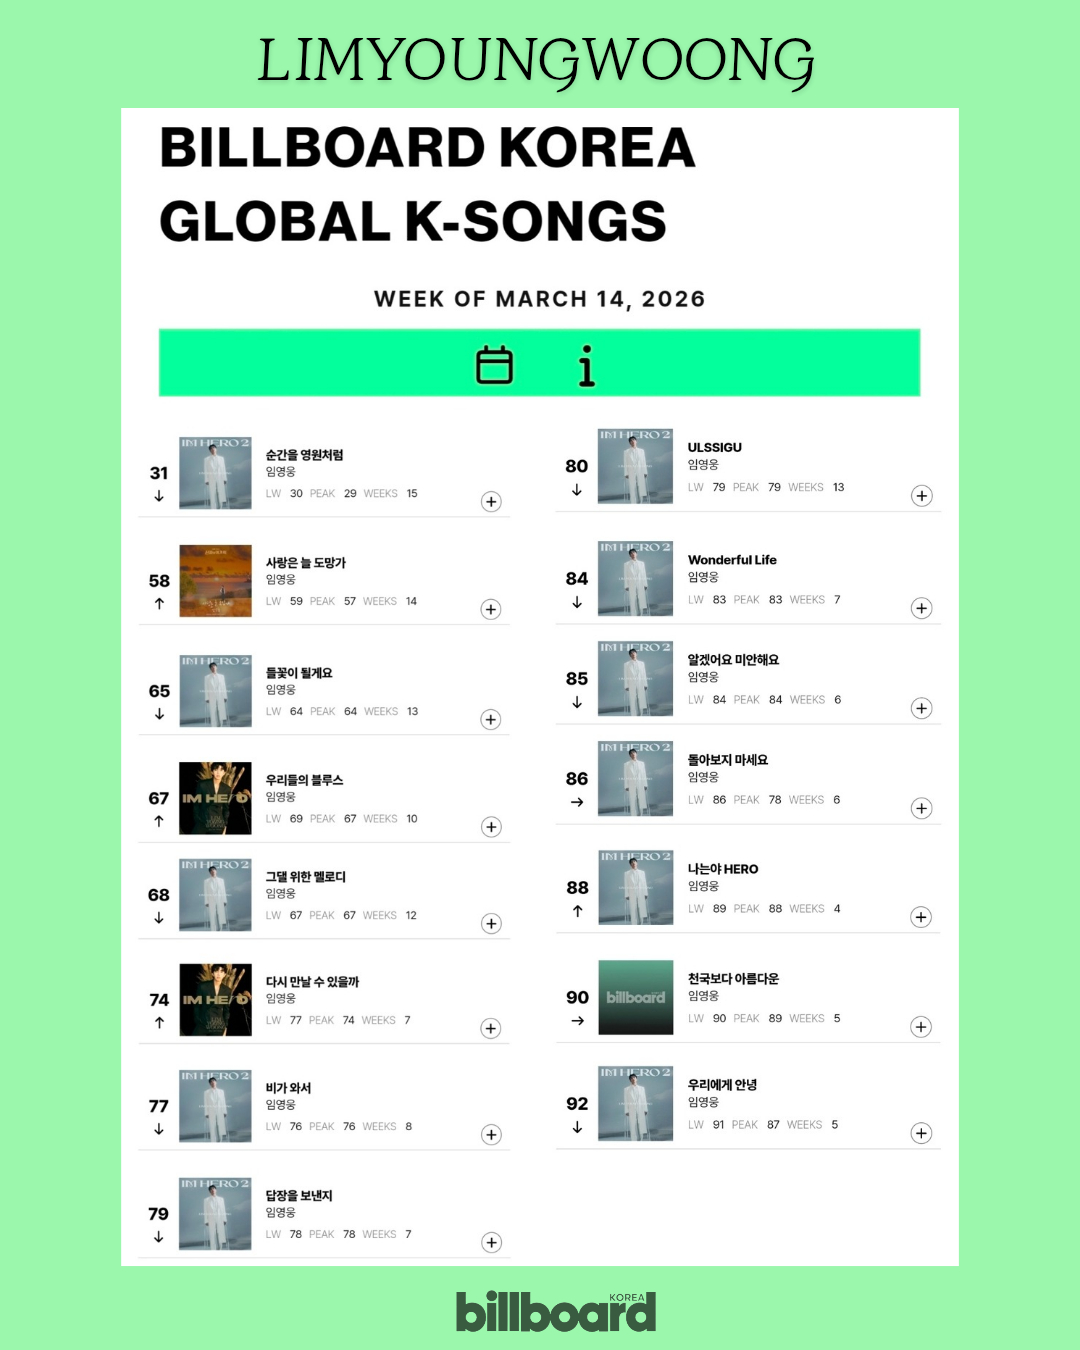Click the Billboard Korea logo at bottom
Viewport: 1080px width, 1350px height.
pos(556,1311)
